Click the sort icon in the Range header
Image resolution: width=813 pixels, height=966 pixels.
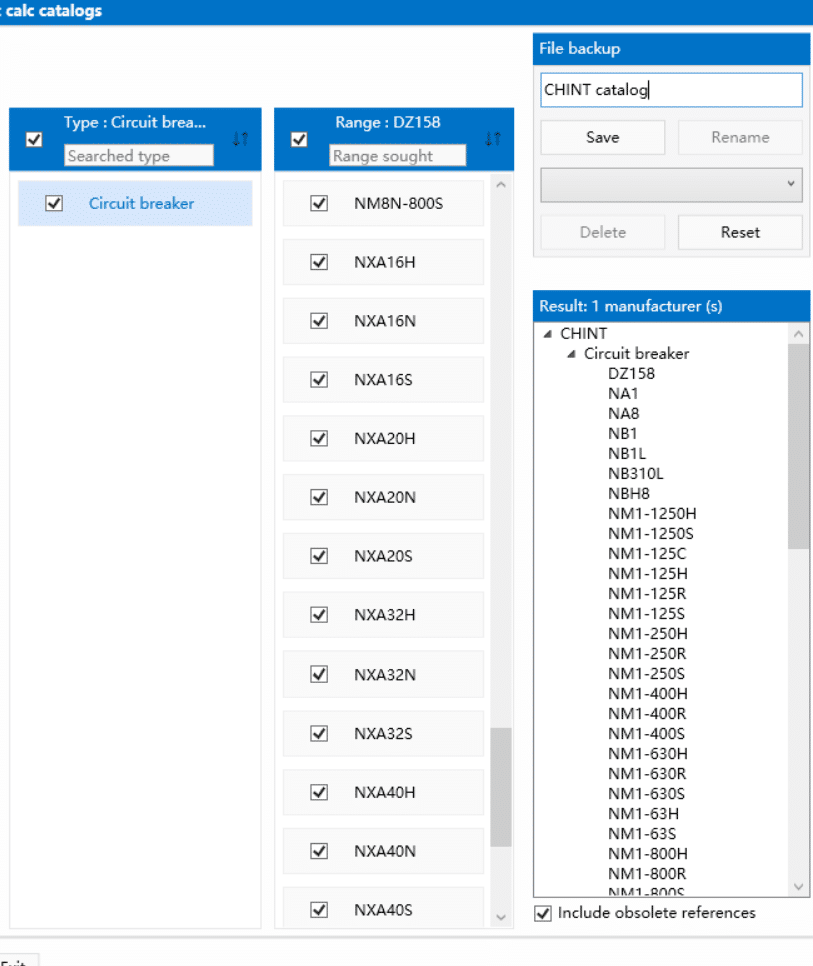click(x=493, y=139)
